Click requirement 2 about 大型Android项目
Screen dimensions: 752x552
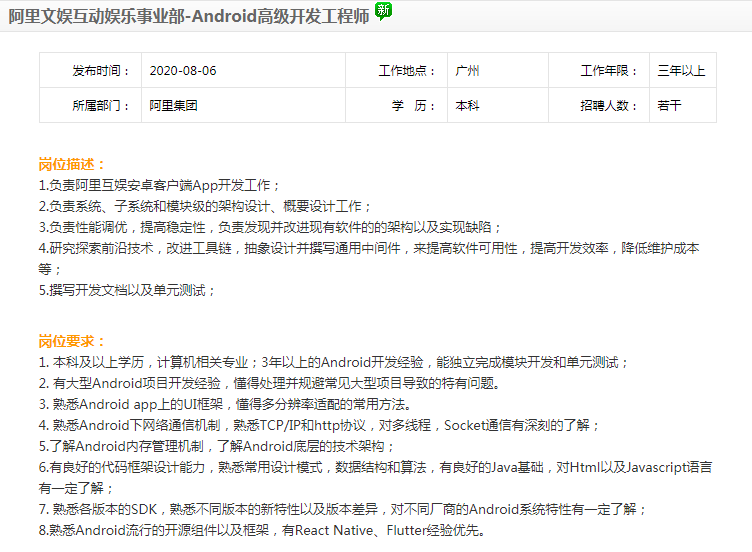point(270,384)
